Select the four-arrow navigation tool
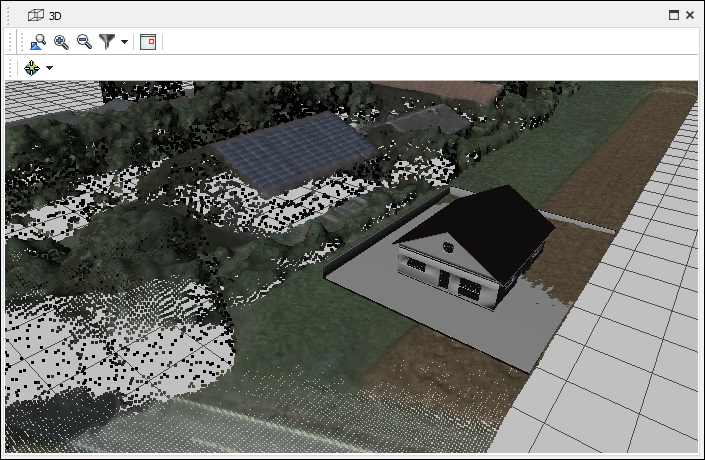 click(32, 68)
